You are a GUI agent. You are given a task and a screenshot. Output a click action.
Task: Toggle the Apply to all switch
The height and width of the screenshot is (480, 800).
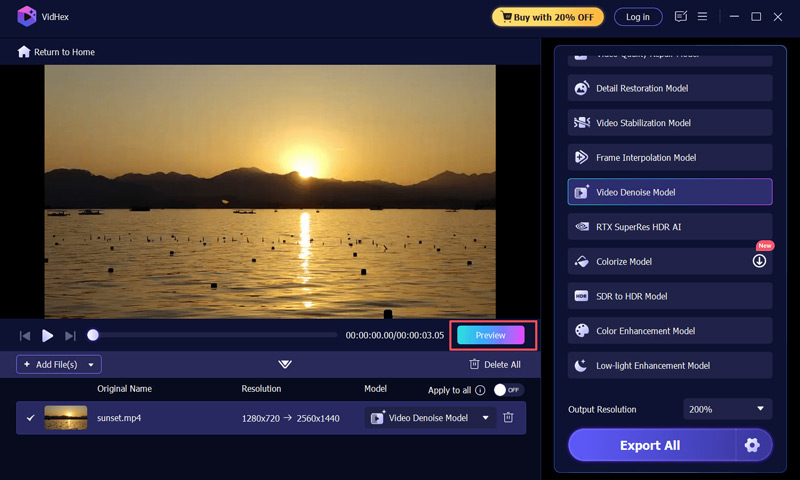508,390
